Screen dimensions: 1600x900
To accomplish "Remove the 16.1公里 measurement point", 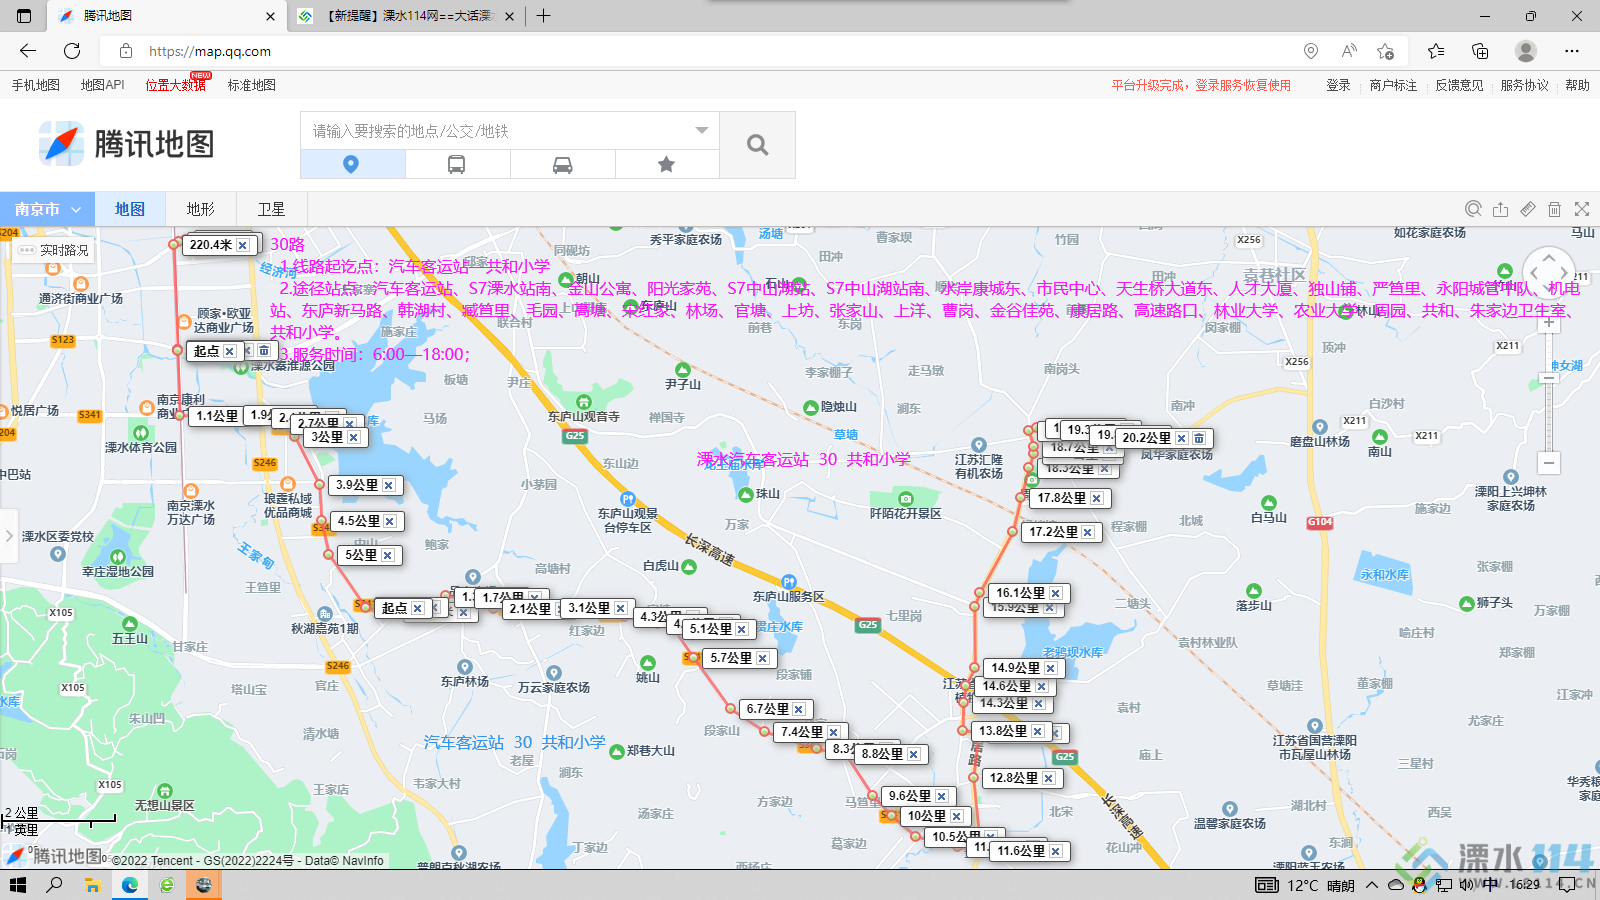I will [x=1055, y=593].
